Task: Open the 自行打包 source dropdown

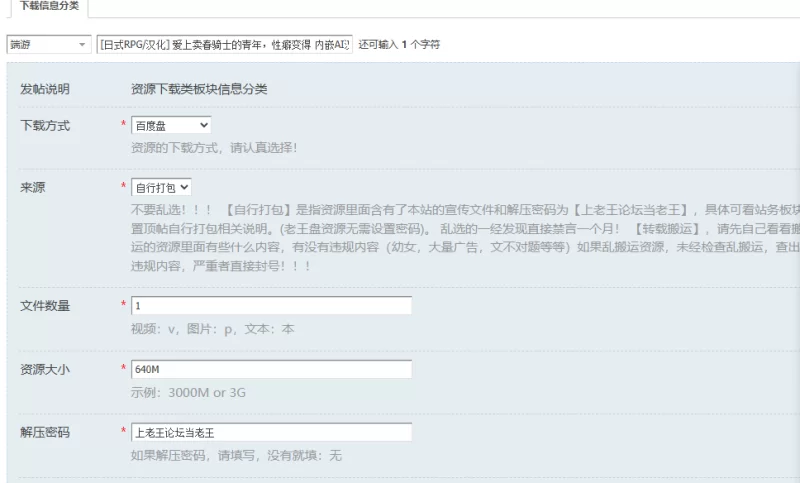Action: pos(161,187)
